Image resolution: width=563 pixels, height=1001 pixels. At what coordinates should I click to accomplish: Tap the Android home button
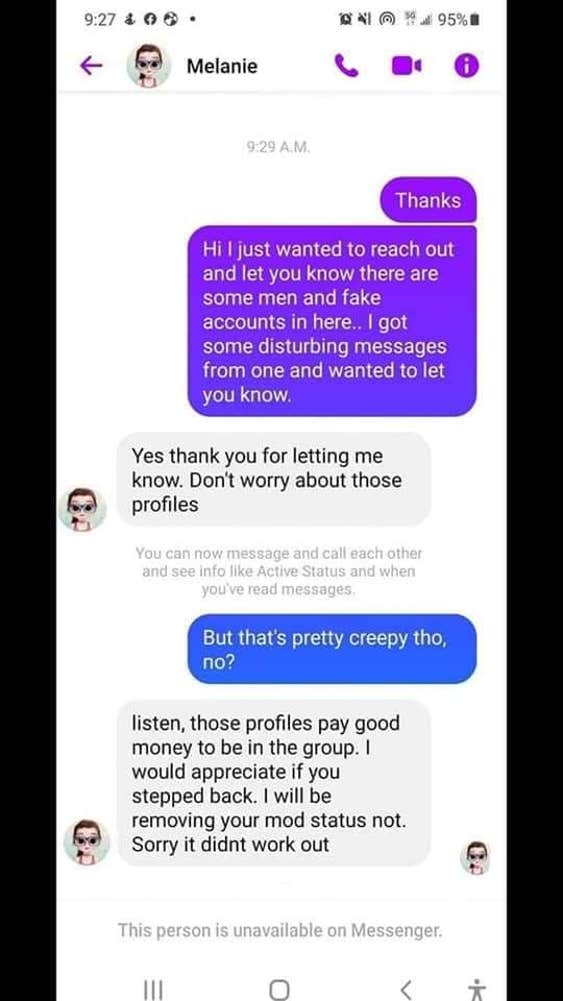279,990
